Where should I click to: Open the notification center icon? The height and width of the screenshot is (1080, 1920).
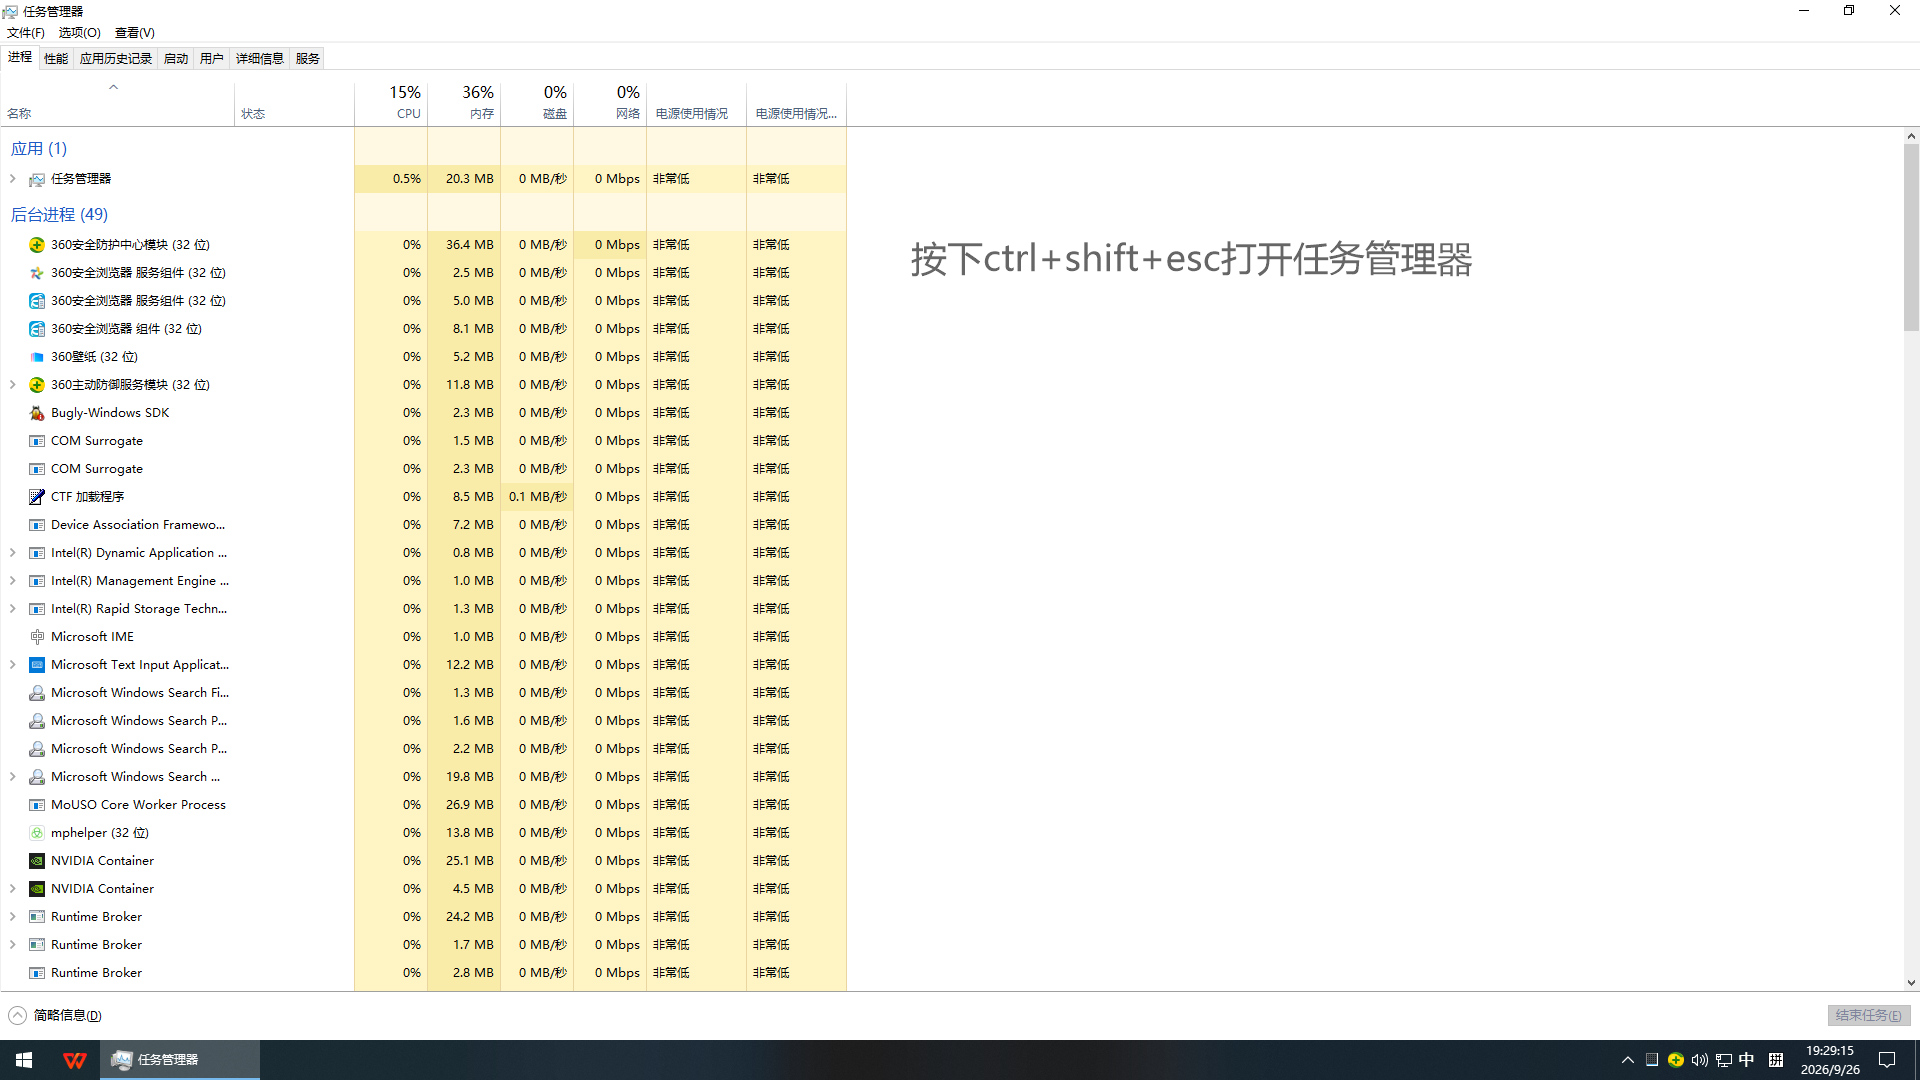(x=1887, y=1060)
